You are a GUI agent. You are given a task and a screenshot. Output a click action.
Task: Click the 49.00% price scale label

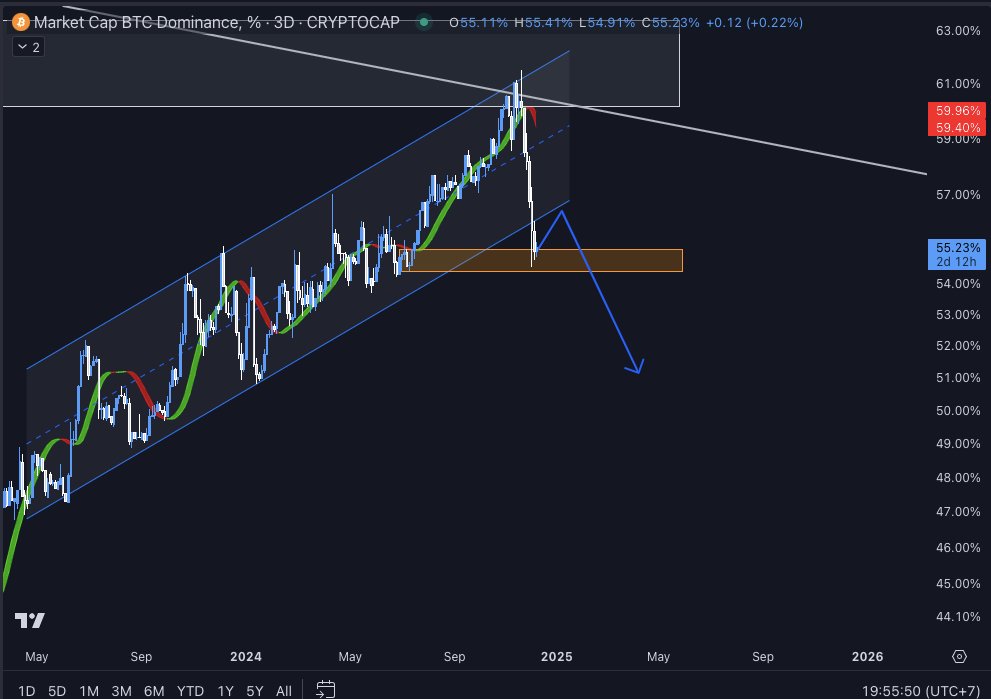point(958,444)
